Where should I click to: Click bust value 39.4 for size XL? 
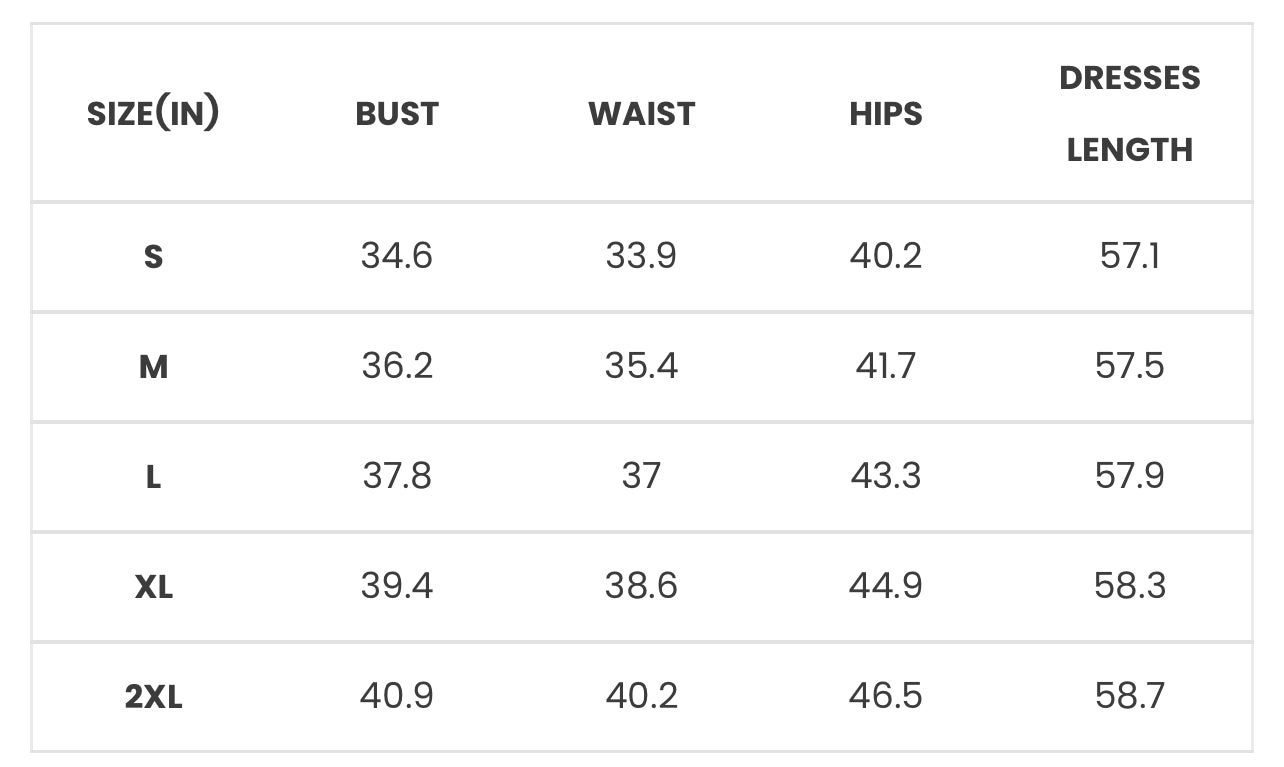[397, 586]
